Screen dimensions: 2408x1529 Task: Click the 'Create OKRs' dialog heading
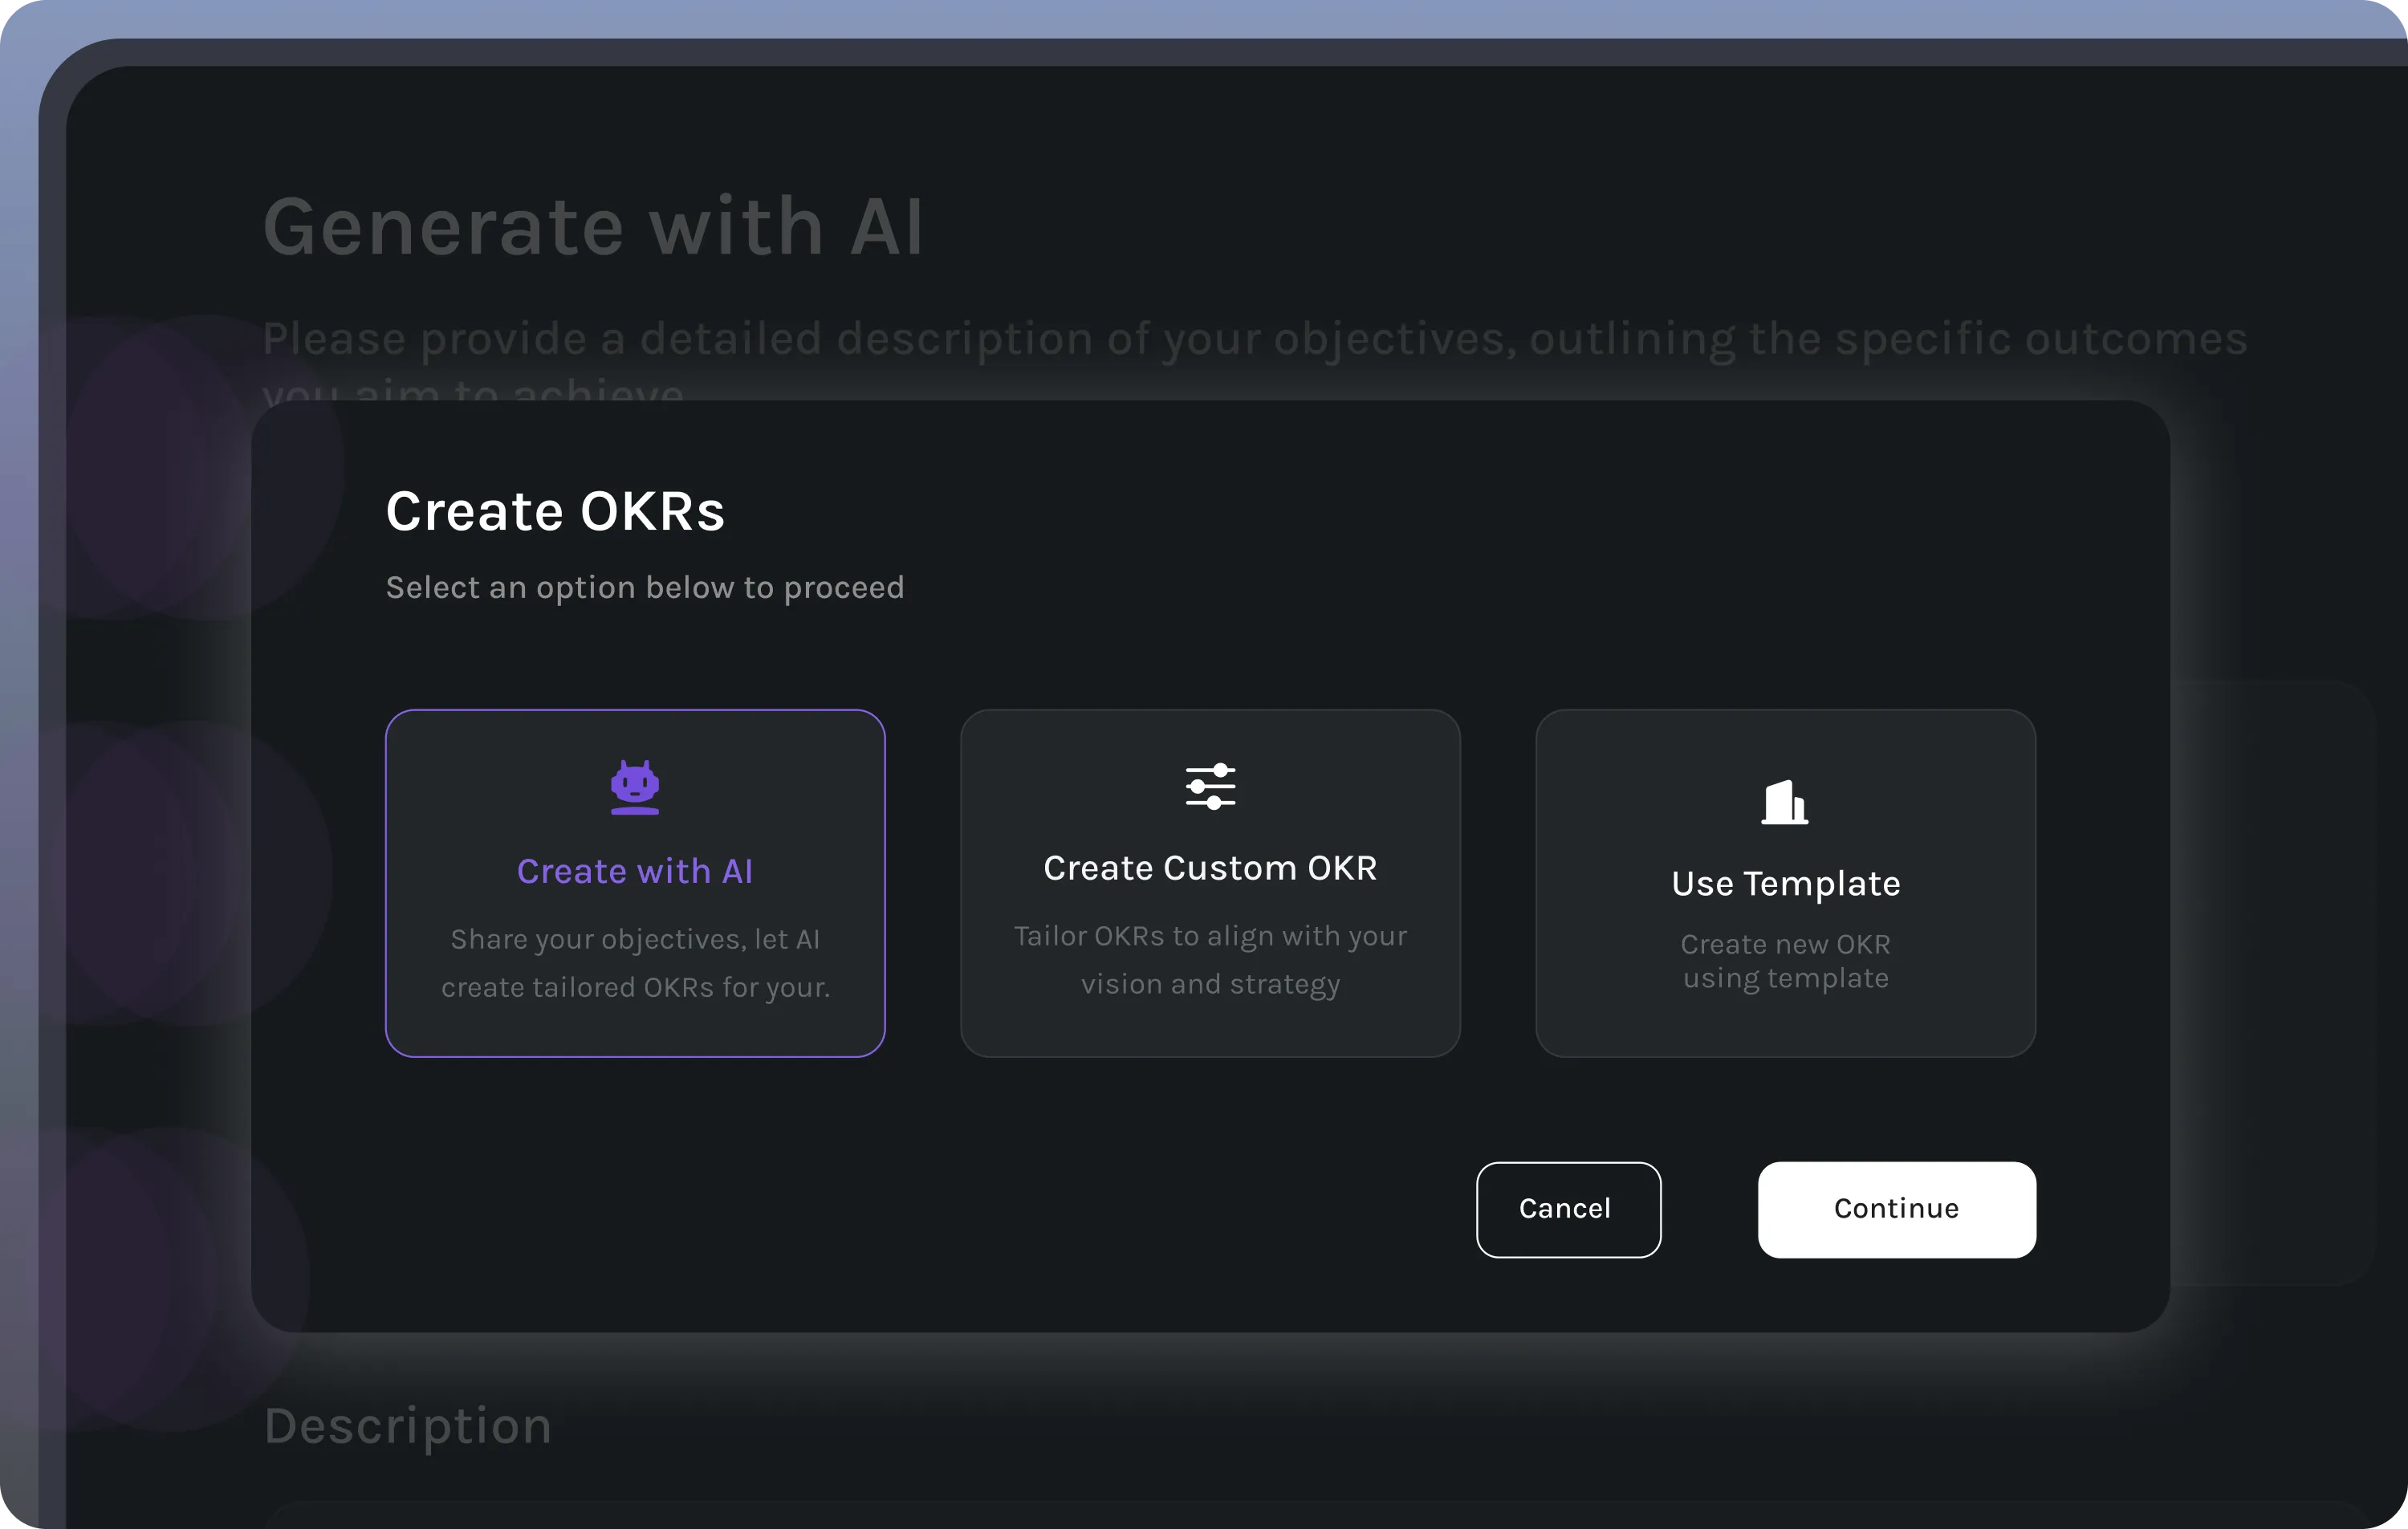coord(555,512)
